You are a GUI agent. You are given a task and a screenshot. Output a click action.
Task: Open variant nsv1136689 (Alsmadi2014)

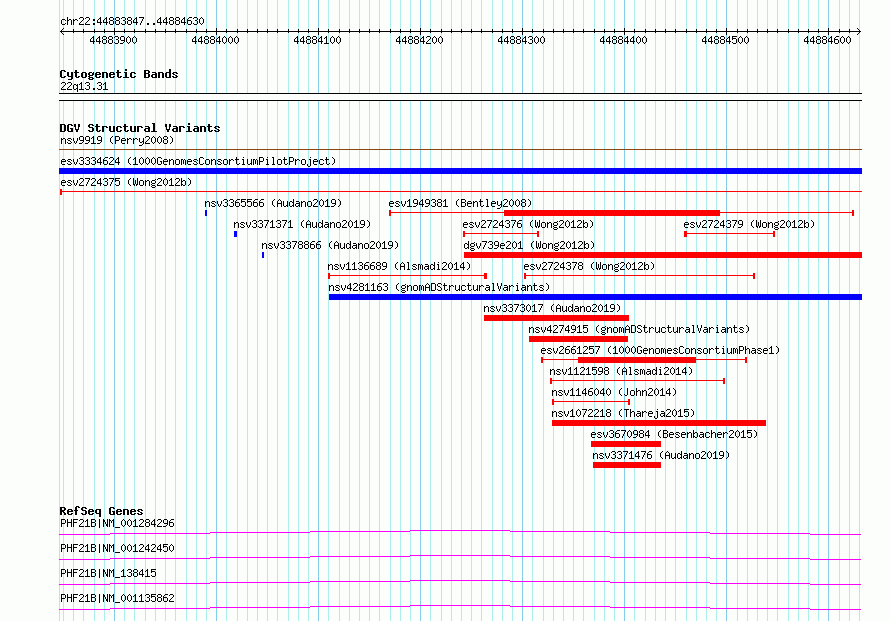[399, 266]
